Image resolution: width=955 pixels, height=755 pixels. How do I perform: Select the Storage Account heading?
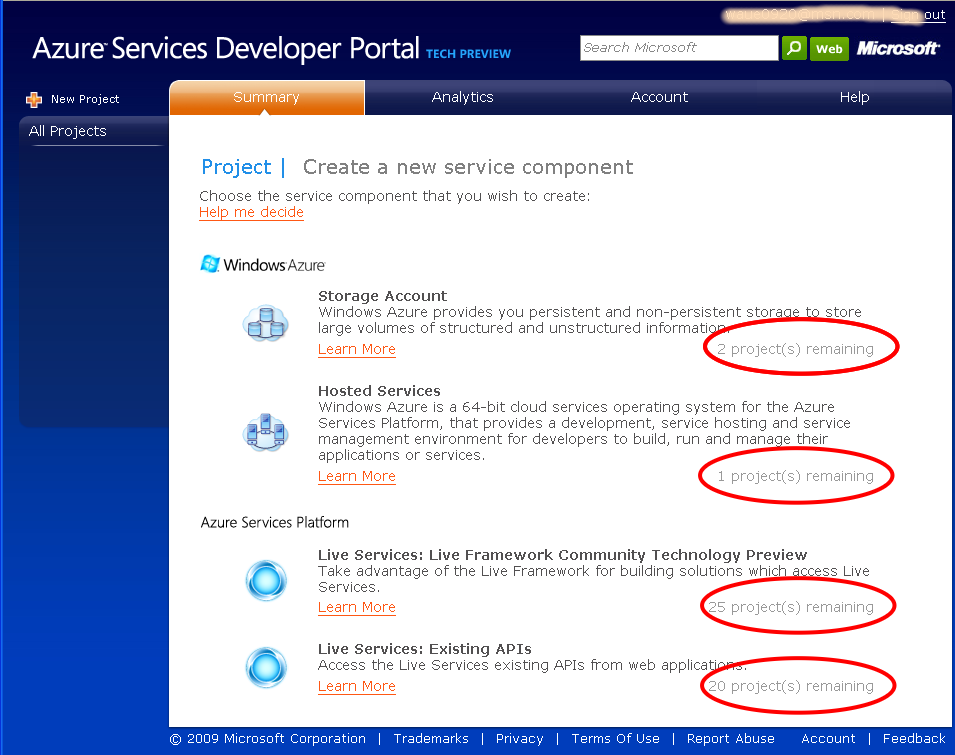(382, 296)
